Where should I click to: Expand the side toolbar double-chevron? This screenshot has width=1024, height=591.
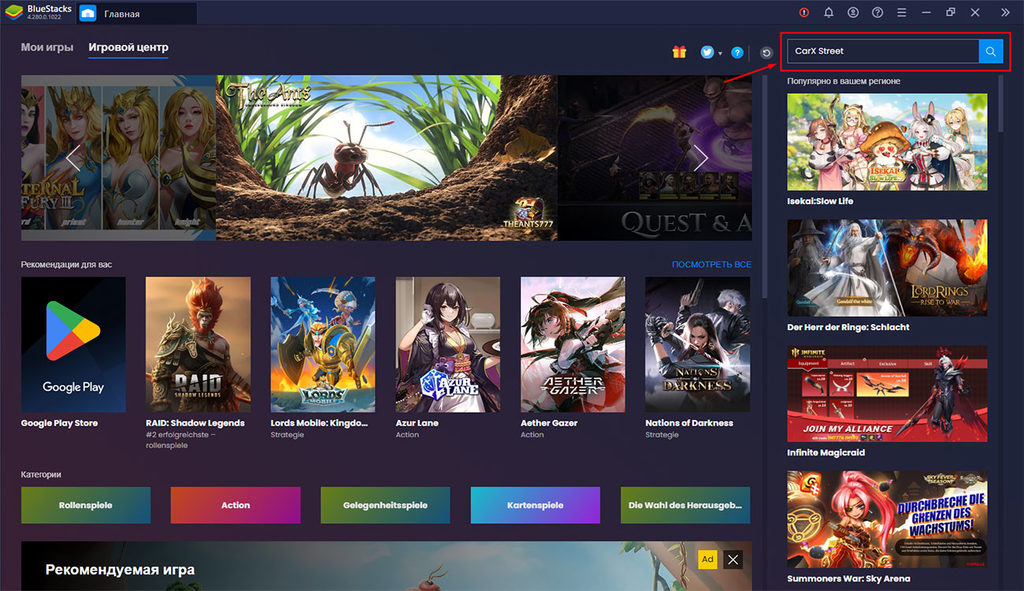click(1005, 12)
